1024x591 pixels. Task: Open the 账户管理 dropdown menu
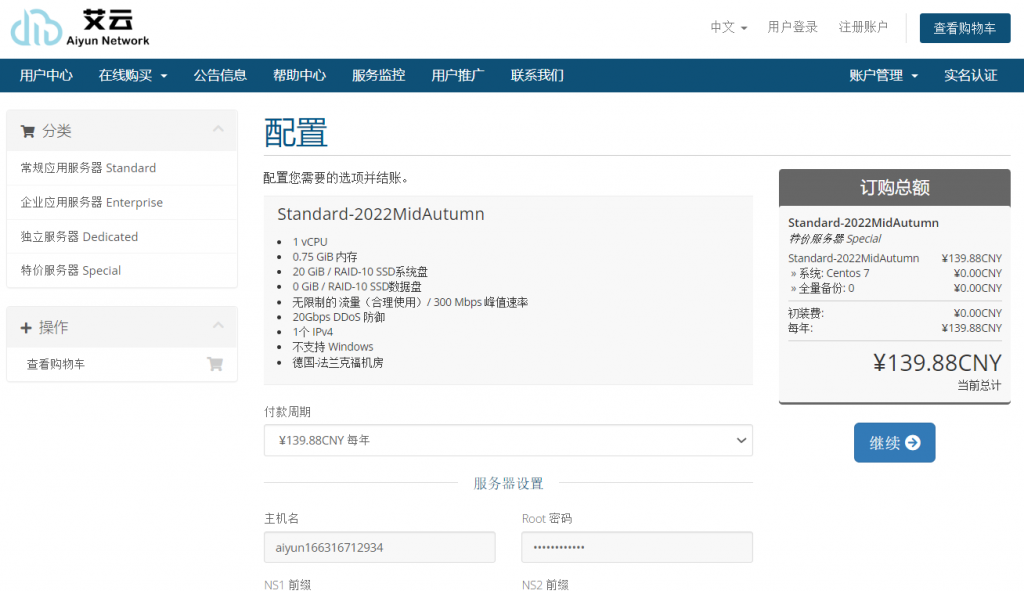[883, 75]
